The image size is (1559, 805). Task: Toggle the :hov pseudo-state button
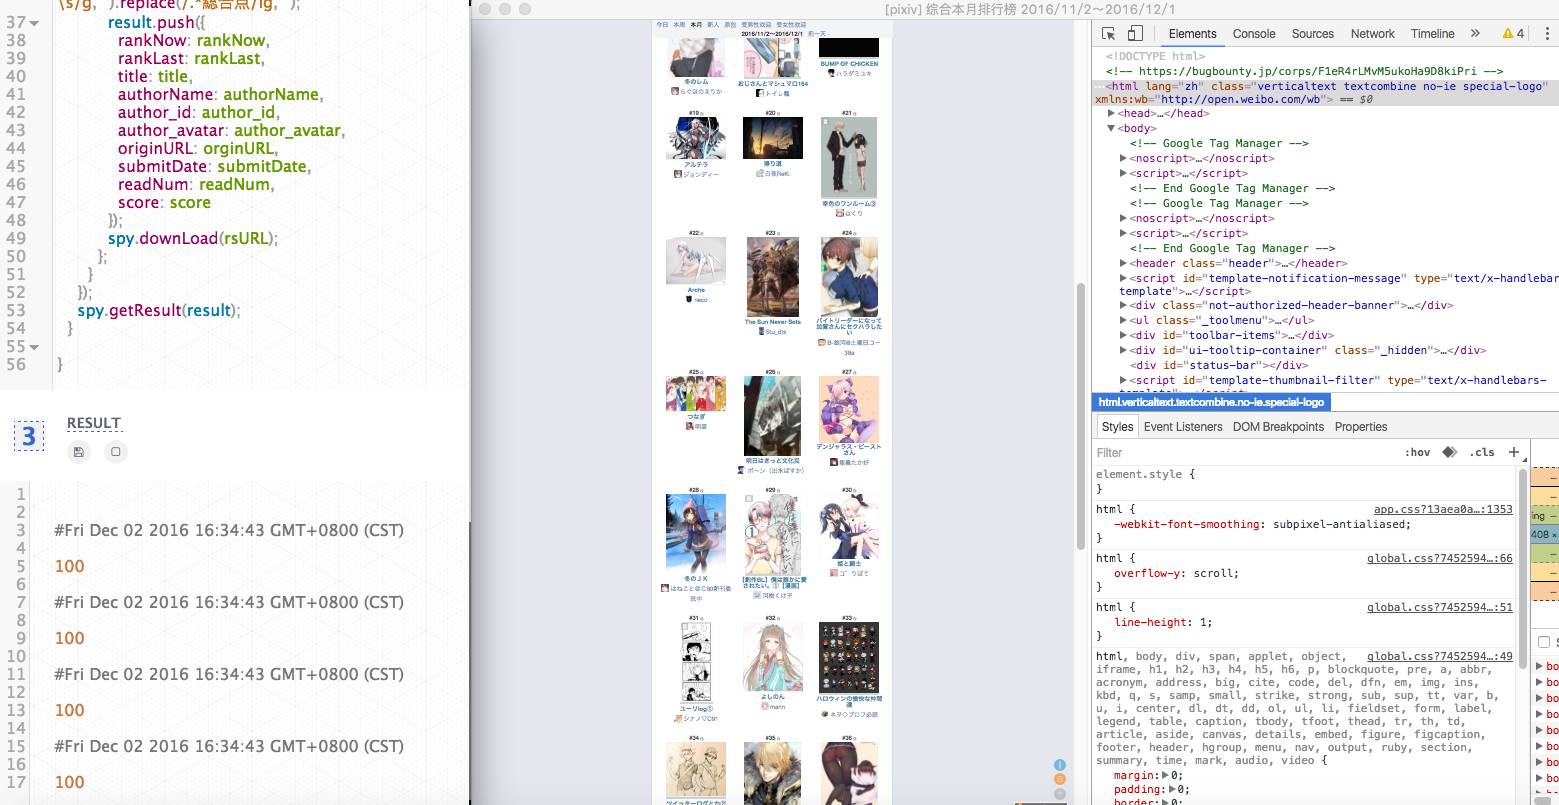1417,452
